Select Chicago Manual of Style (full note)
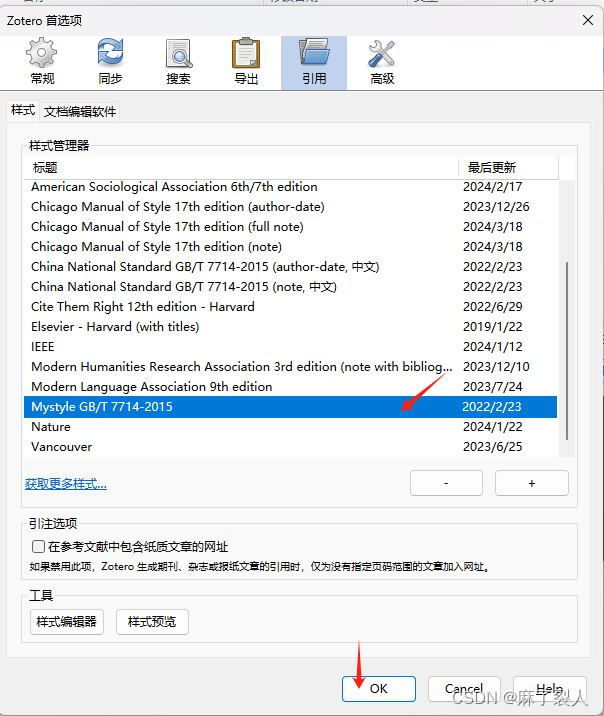 pyautogui.click(x=290, y=227)
